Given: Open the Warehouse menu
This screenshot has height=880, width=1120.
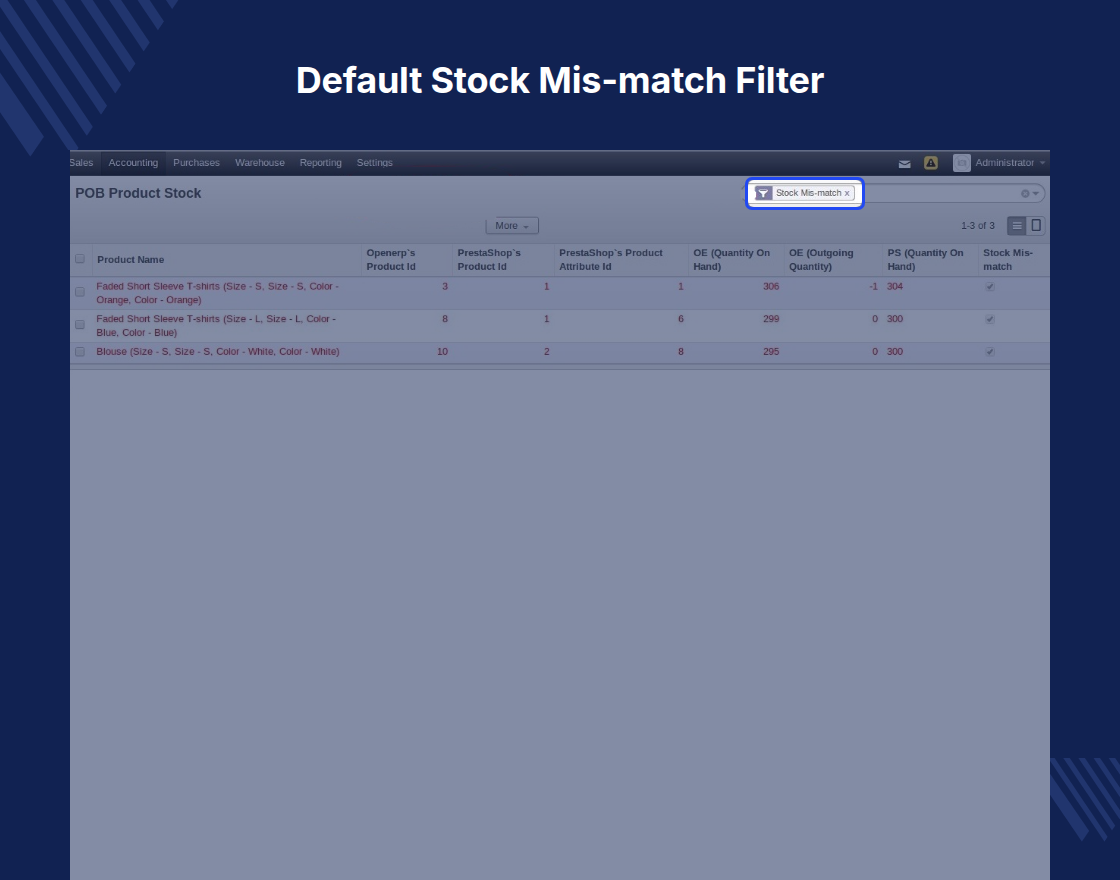Looking at the screenshot, I should 260,163.
